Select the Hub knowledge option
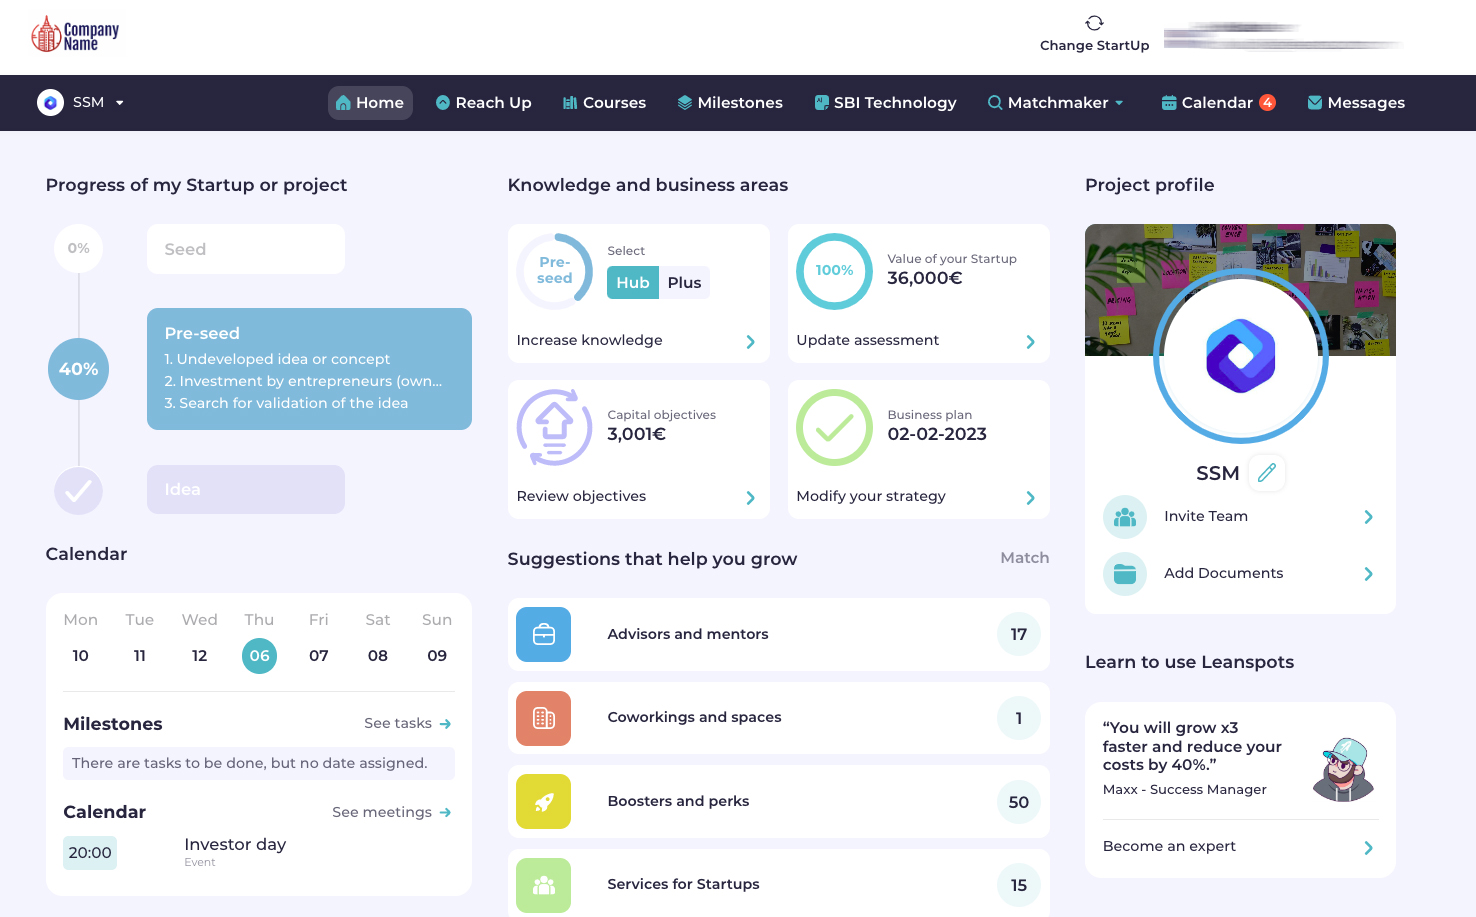This screenshot has height=917, width=1476. point(632,282)
